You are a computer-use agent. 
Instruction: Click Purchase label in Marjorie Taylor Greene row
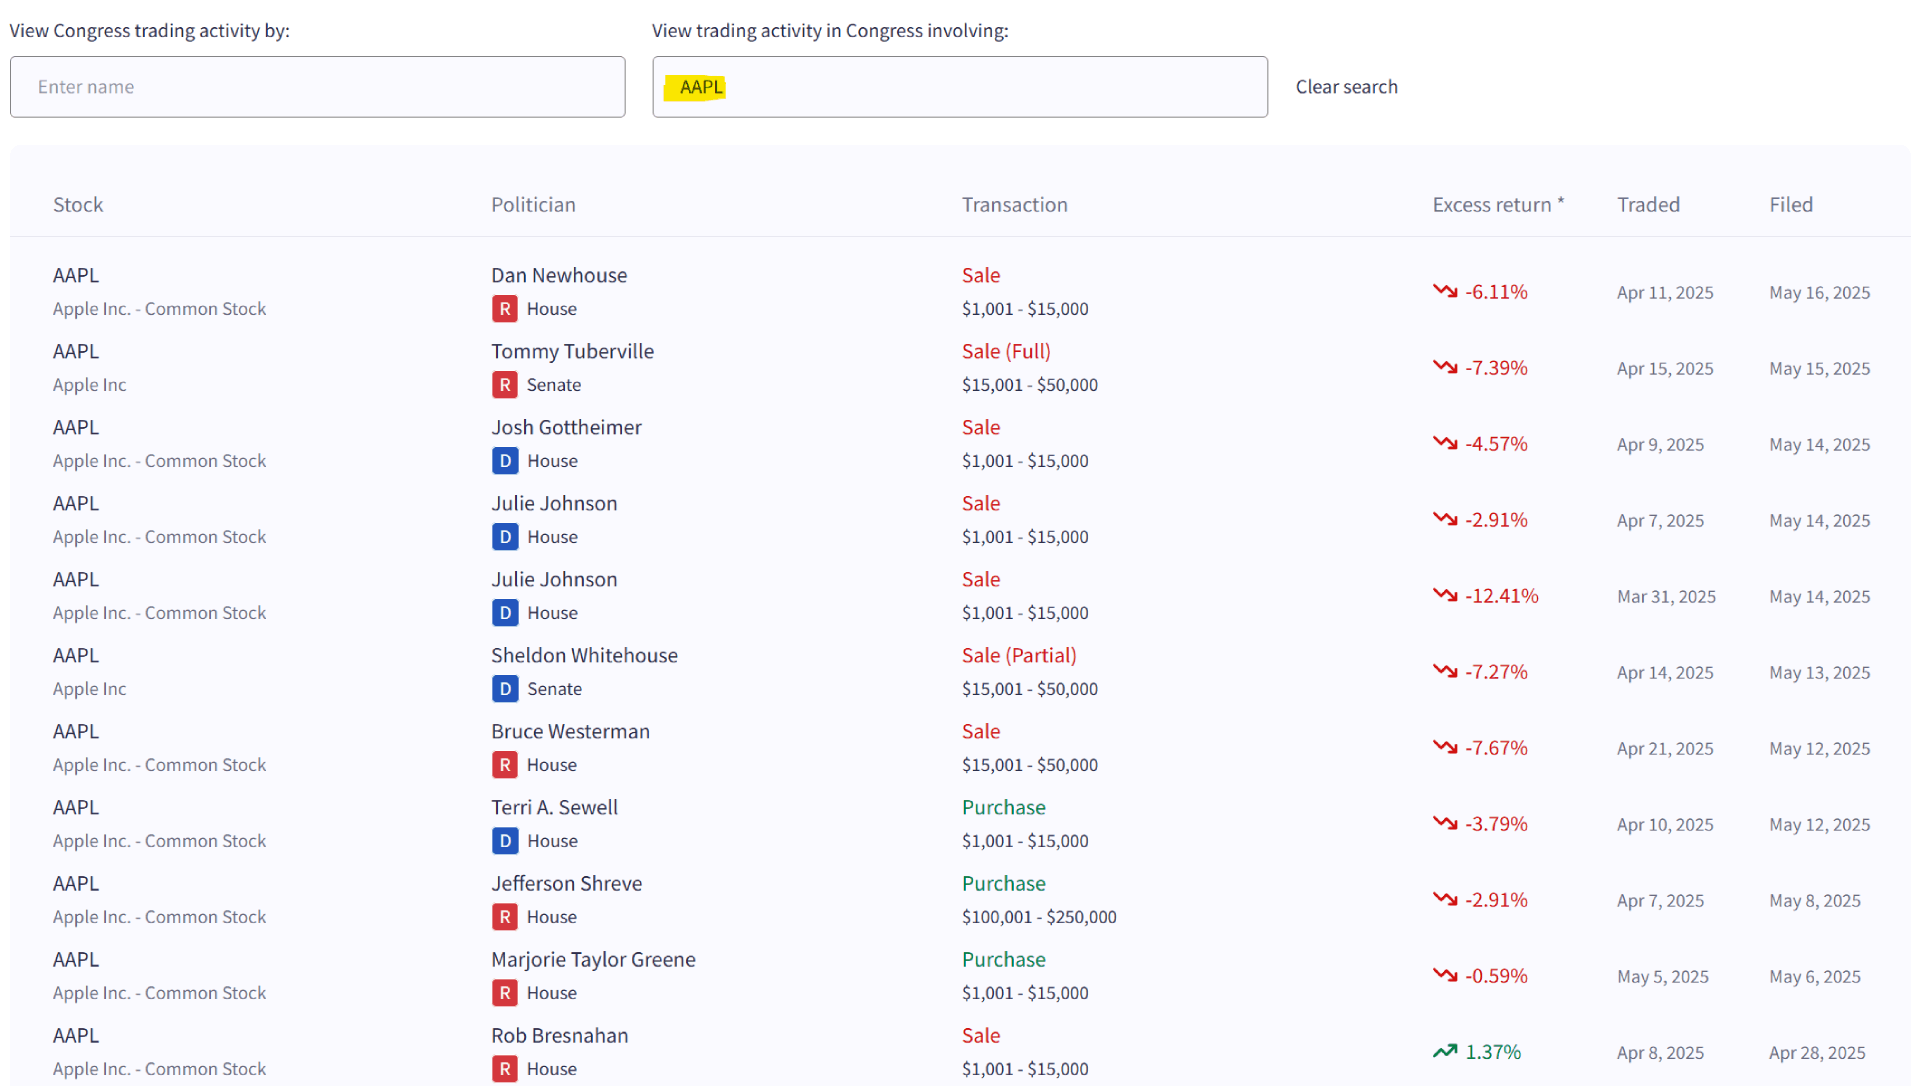1003,959
